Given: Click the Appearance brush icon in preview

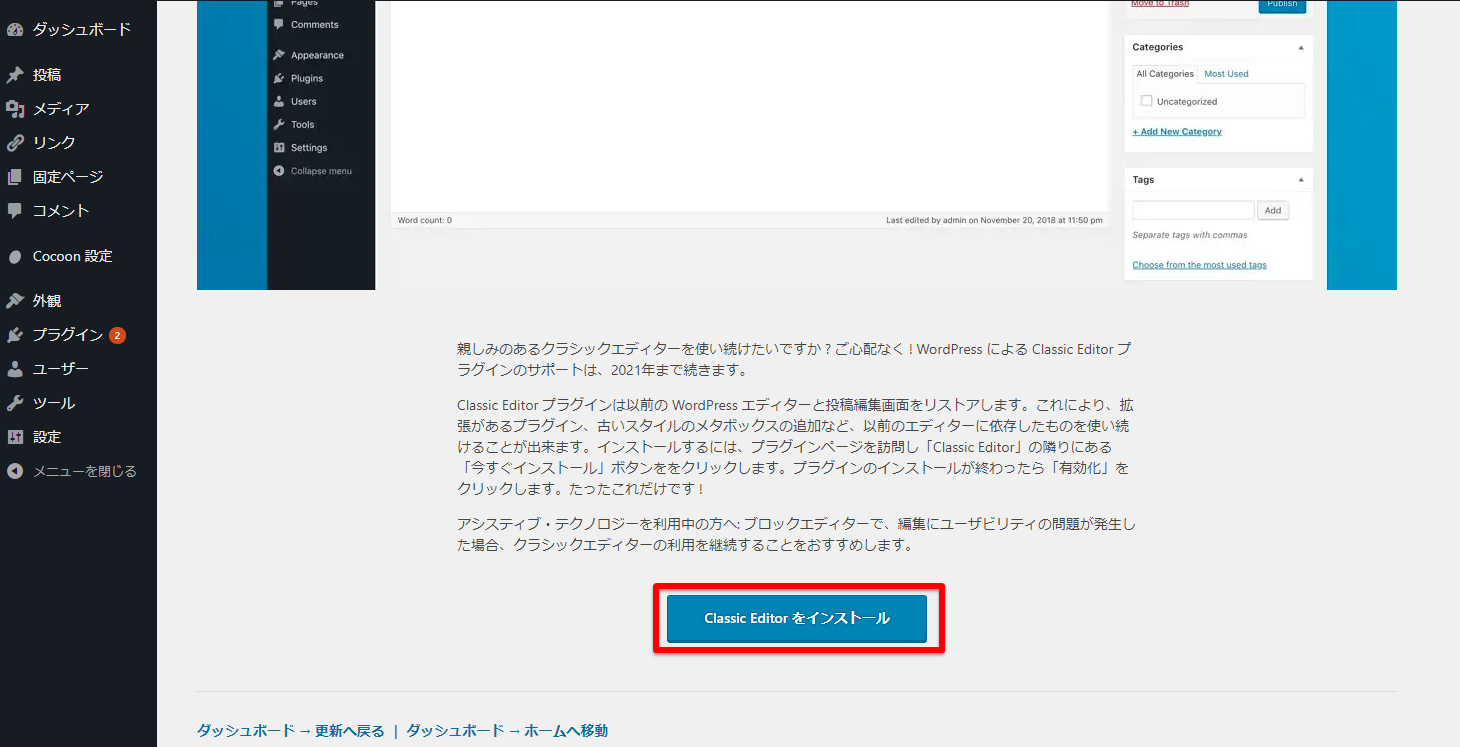Looking at the screenshot, I should pos(279,55).
